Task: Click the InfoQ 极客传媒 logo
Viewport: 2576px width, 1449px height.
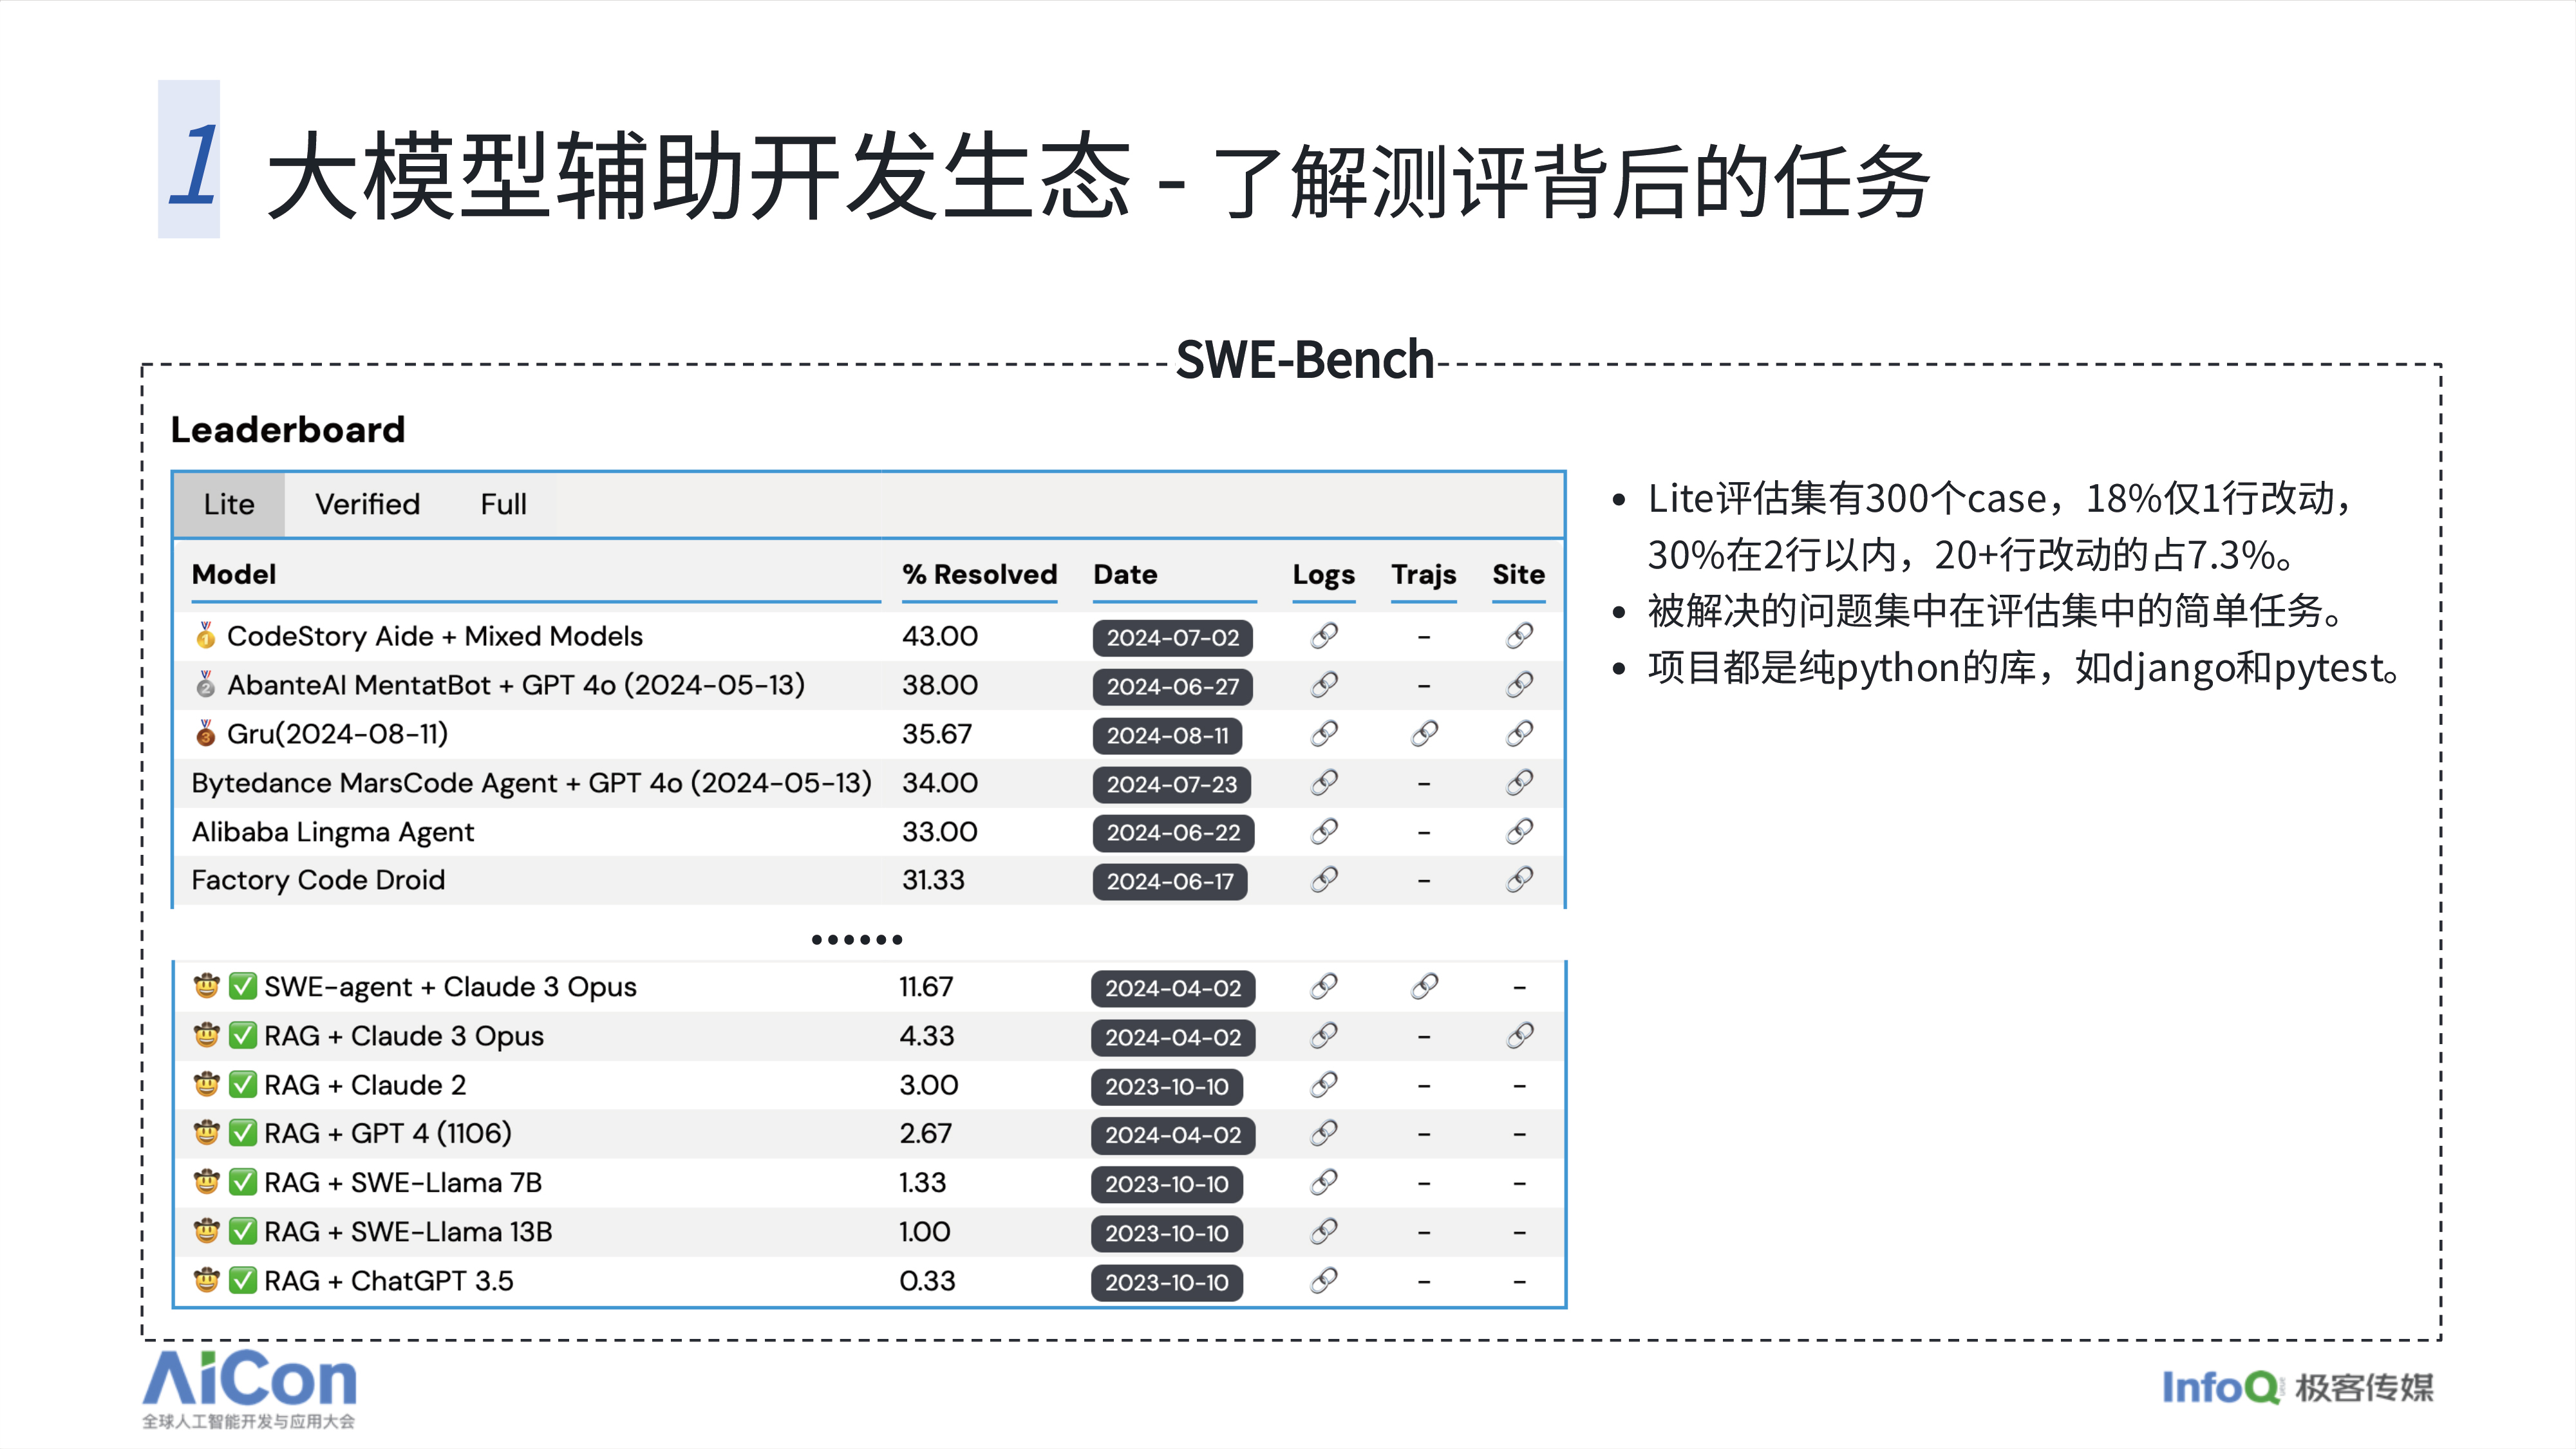Action: [2297, 1387]
